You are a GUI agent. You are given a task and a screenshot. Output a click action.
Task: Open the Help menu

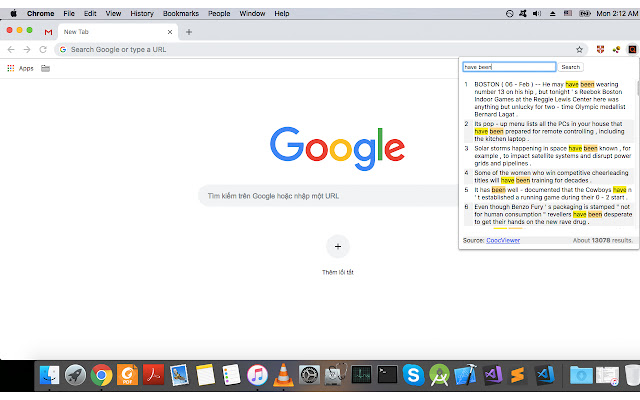pos(282,13)
